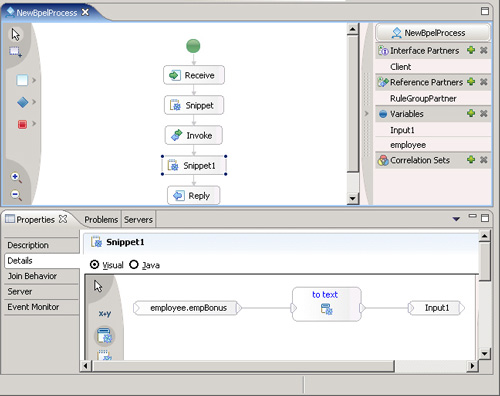Pick the blue diamond structured activities icon

[x=22, y=102]
